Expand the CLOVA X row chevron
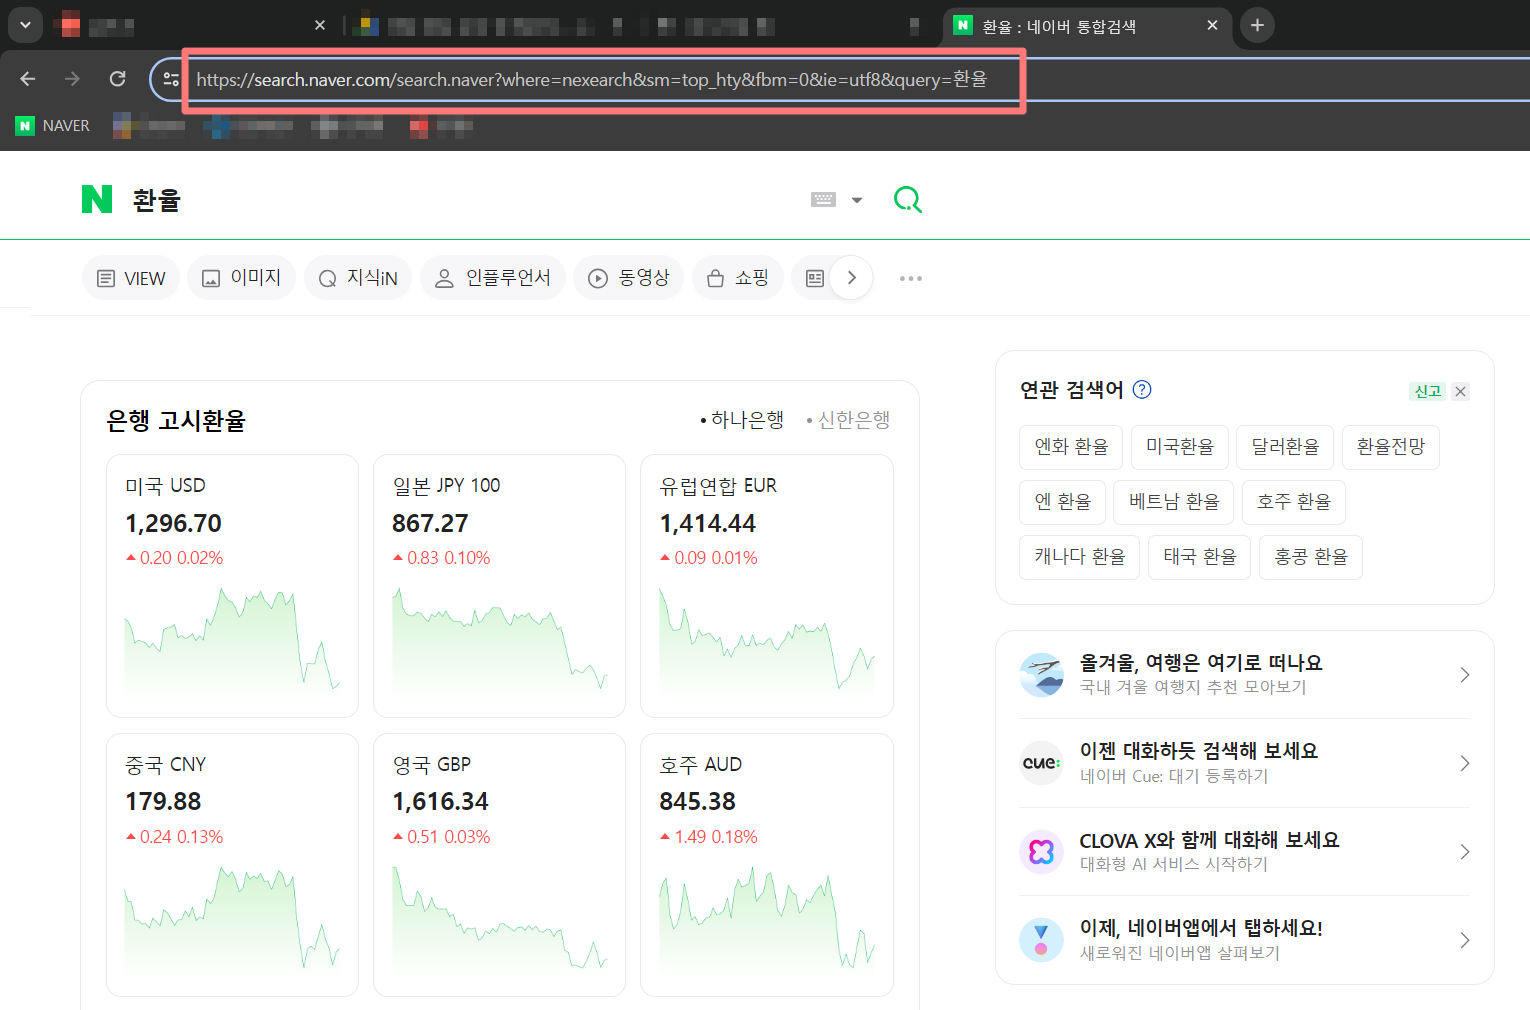1530x1010 pixels. (x=1464, y=852)
